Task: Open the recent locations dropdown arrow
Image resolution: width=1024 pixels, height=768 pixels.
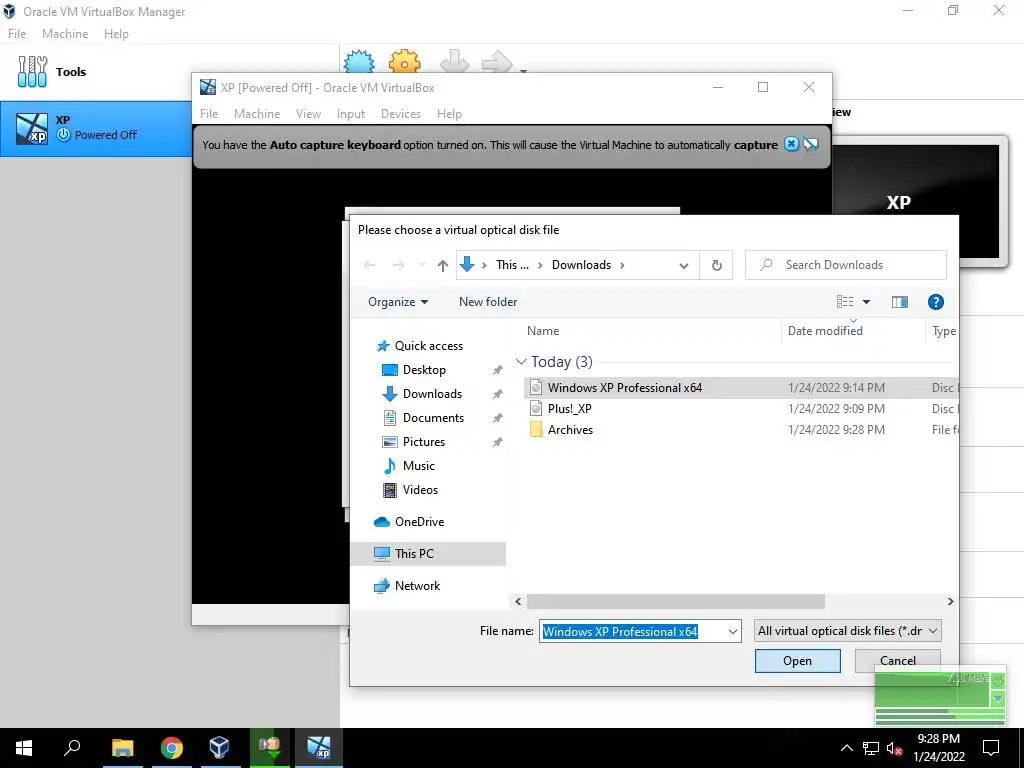Action: 422,265
